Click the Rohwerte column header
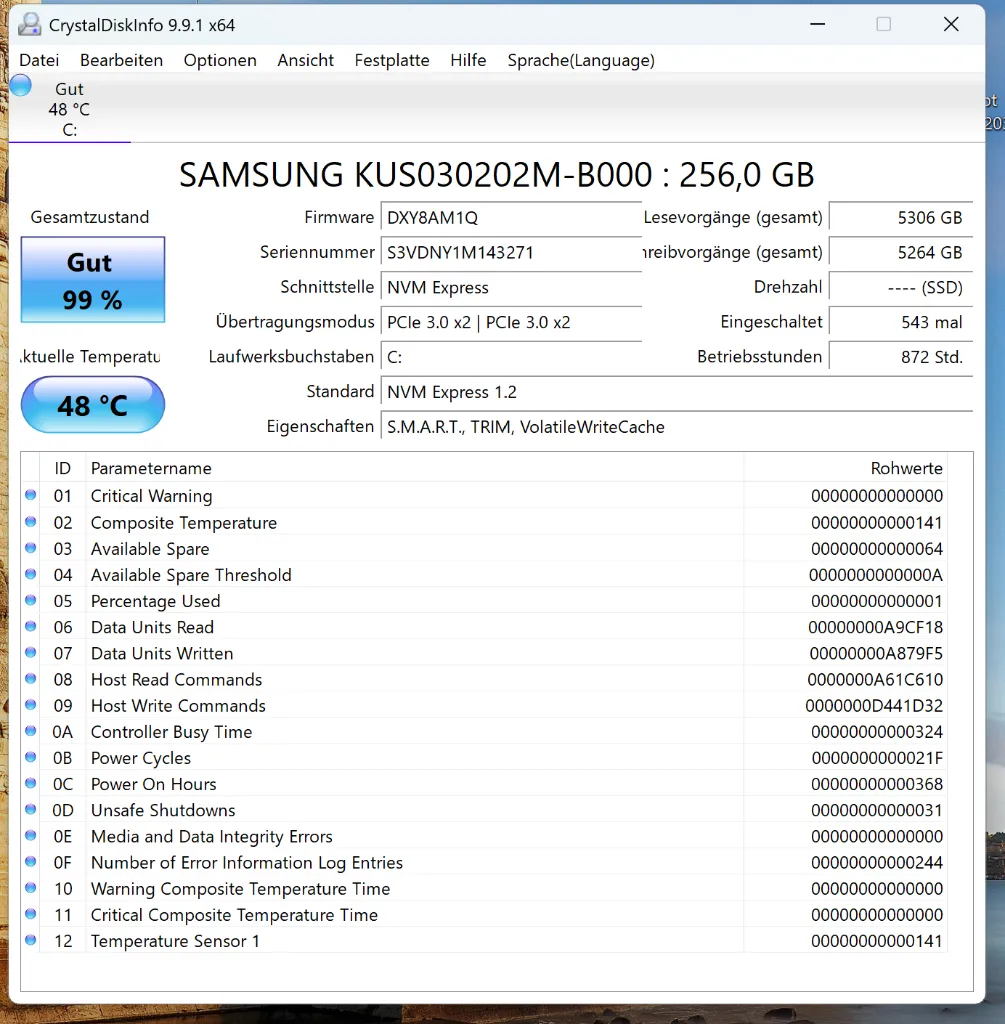The width and height of the screenshot is (1005, 1024). (846, 468)
